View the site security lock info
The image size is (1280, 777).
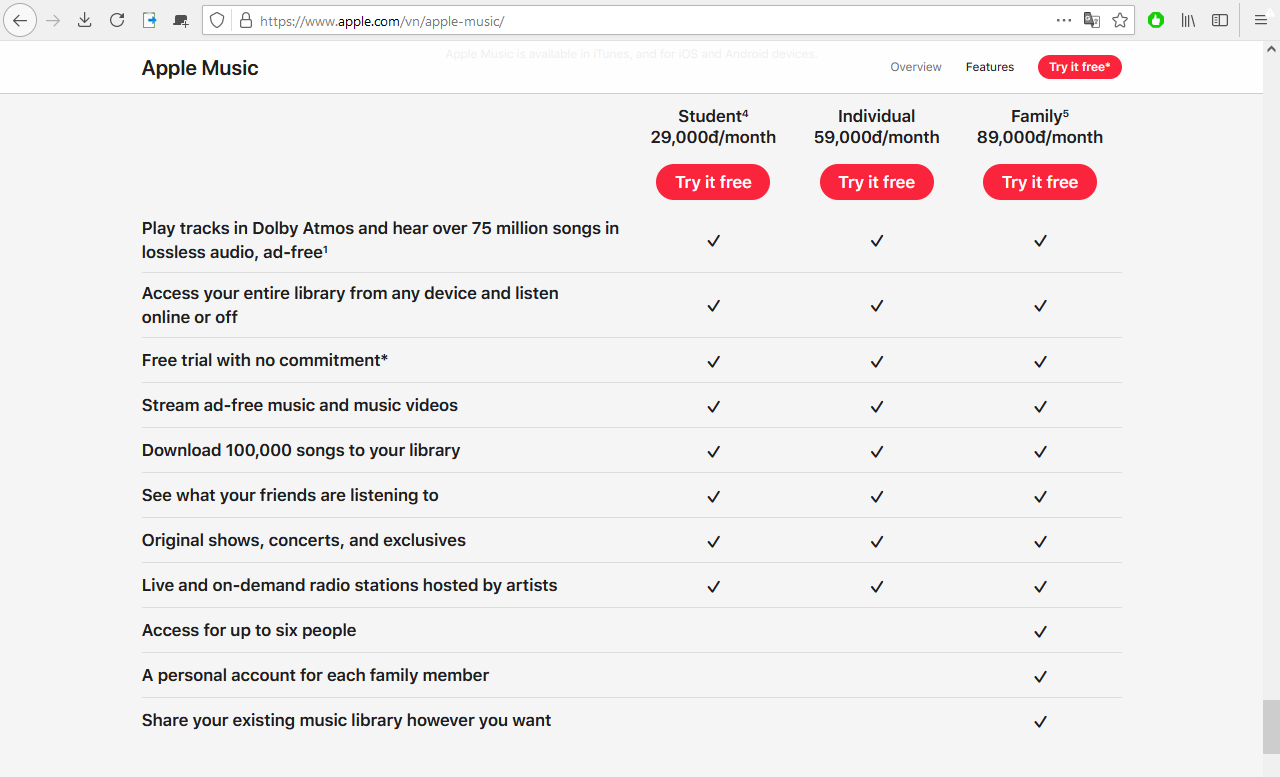point(246,20)
